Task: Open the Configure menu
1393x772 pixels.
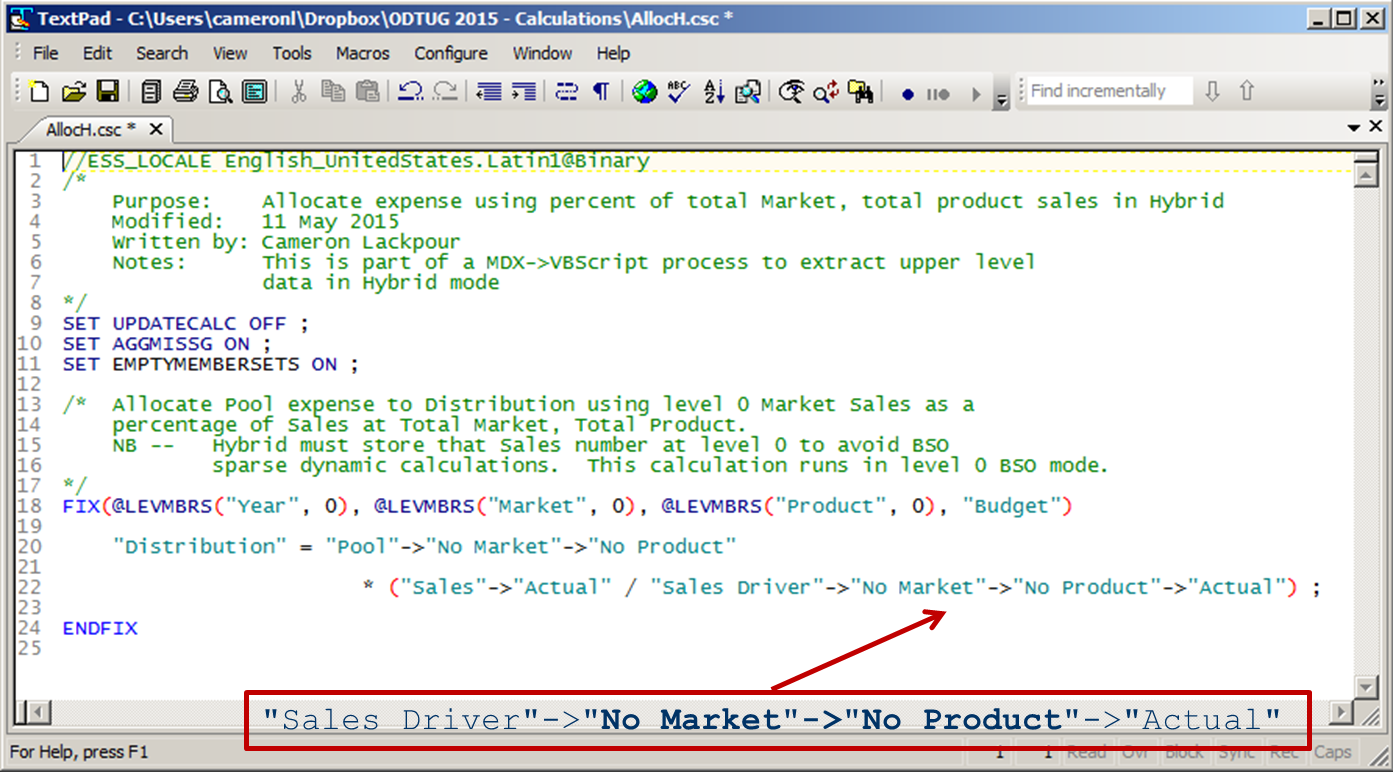Action: pos(451,53)
